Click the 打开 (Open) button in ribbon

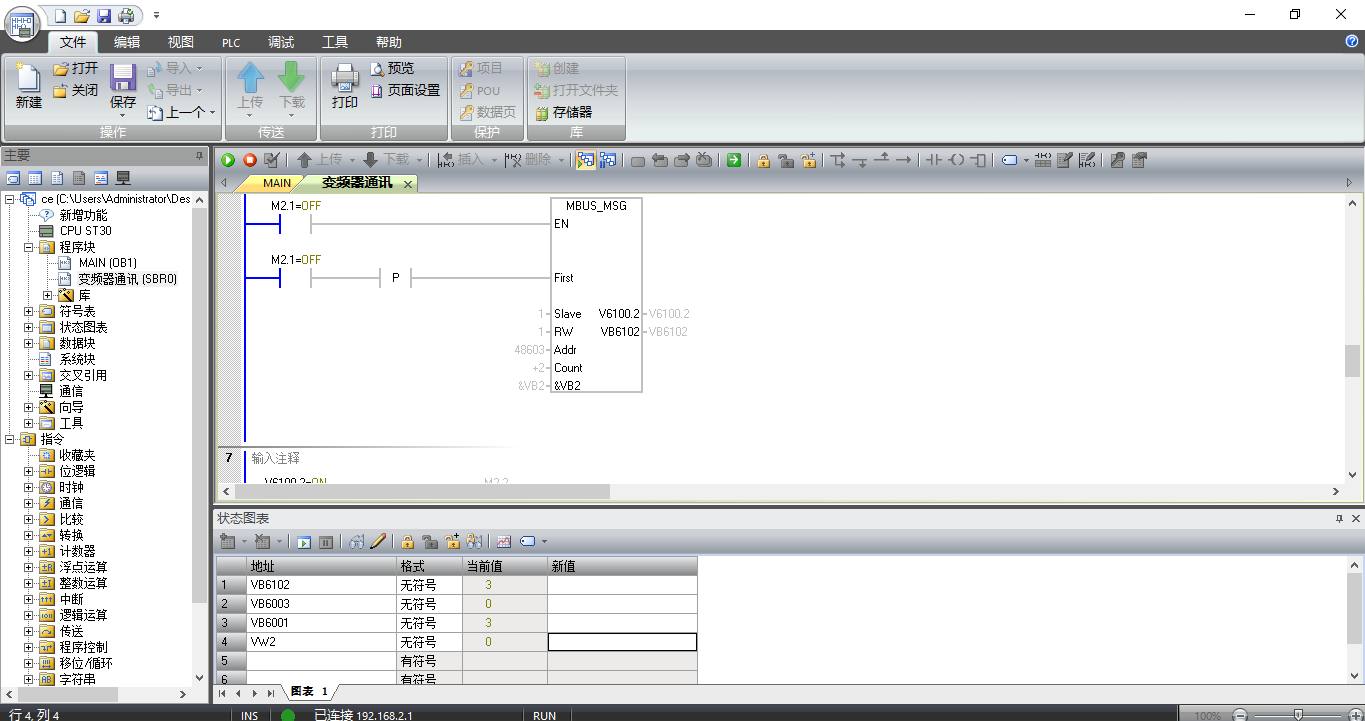click(75, 68)
